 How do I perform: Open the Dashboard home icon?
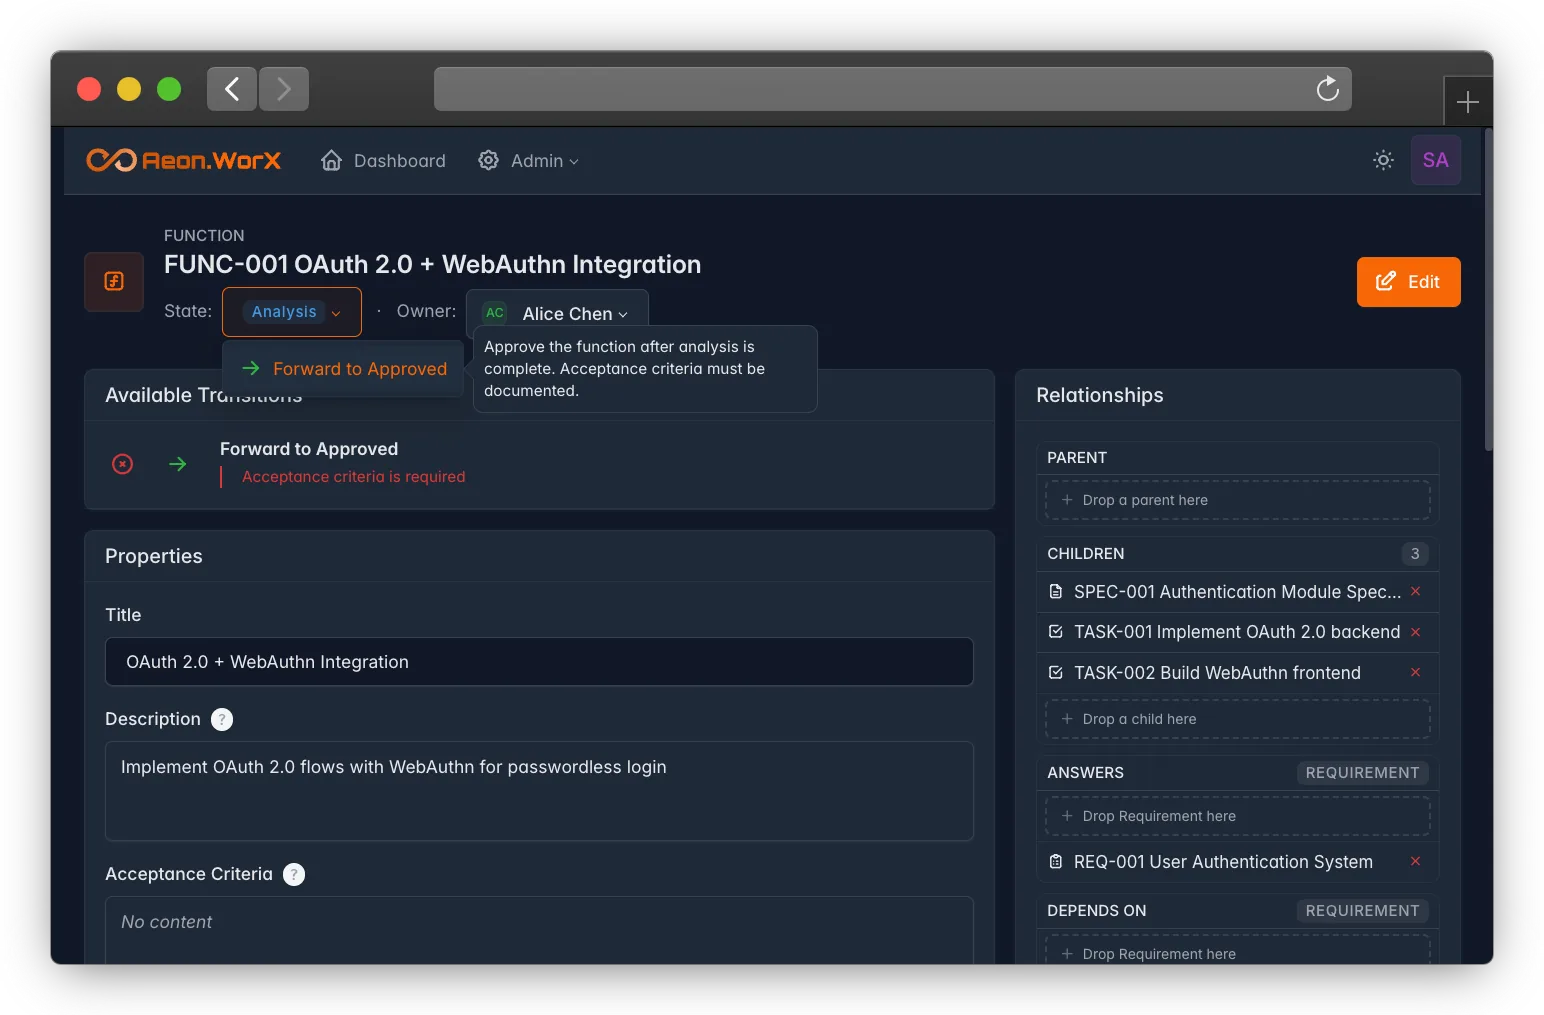point(331,160)
